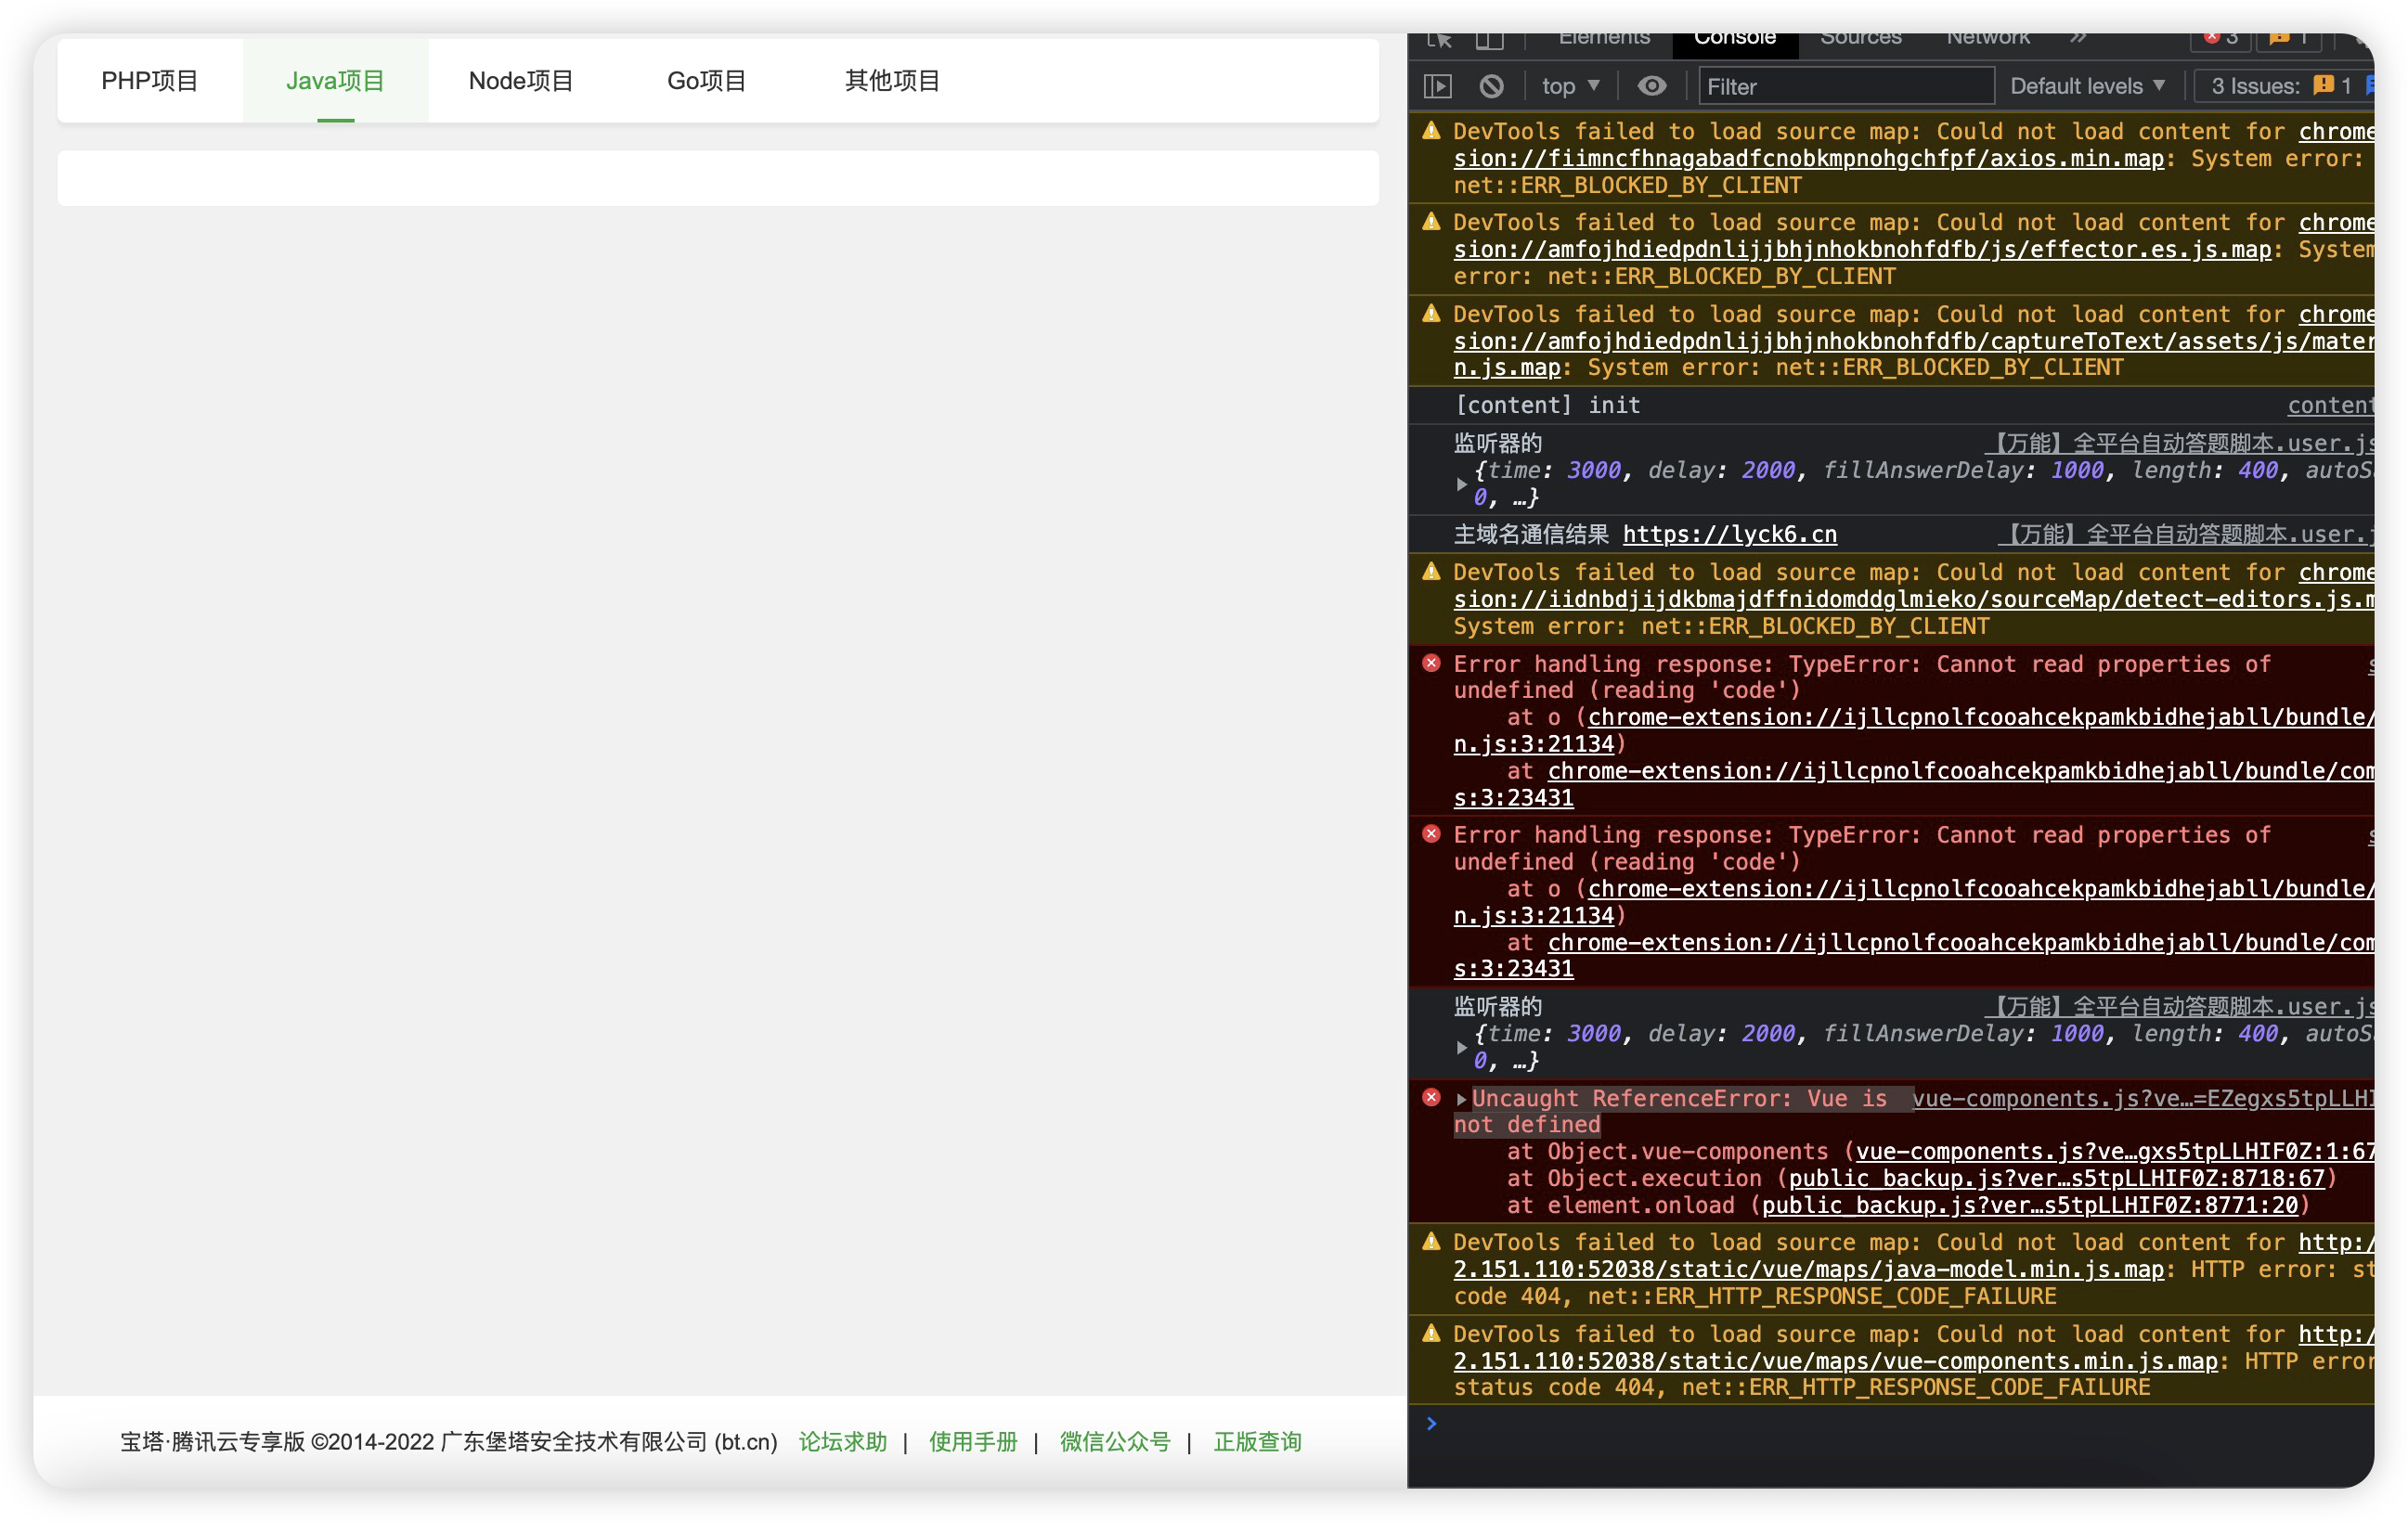Click the second TypeError error icon
Image resolution: width=2408 pixels, height=1522 pixels.
(1431, 834)
